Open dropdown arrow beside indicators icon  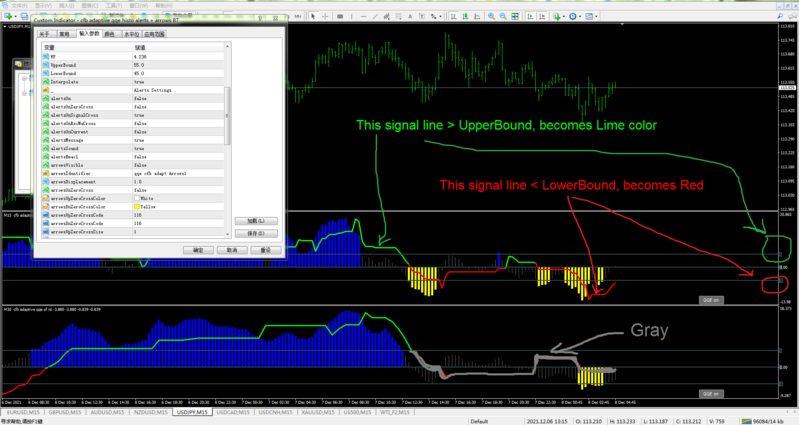(x=564, y=16)
